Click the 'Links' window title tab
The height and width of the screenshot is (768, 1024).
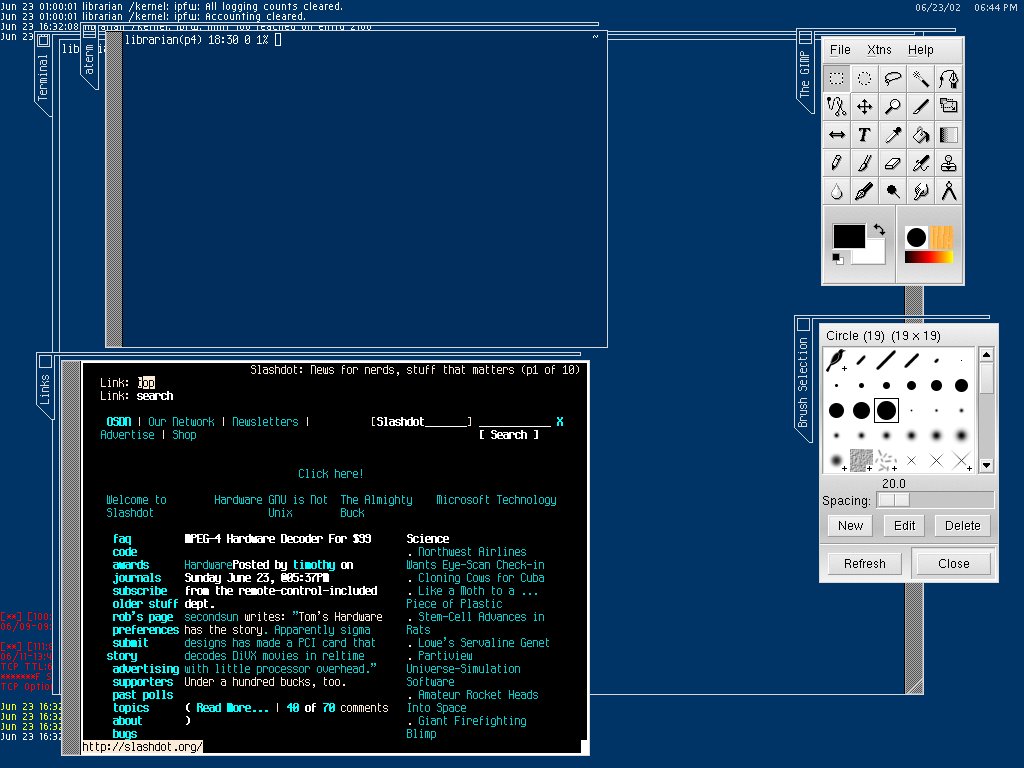[44, 389]
